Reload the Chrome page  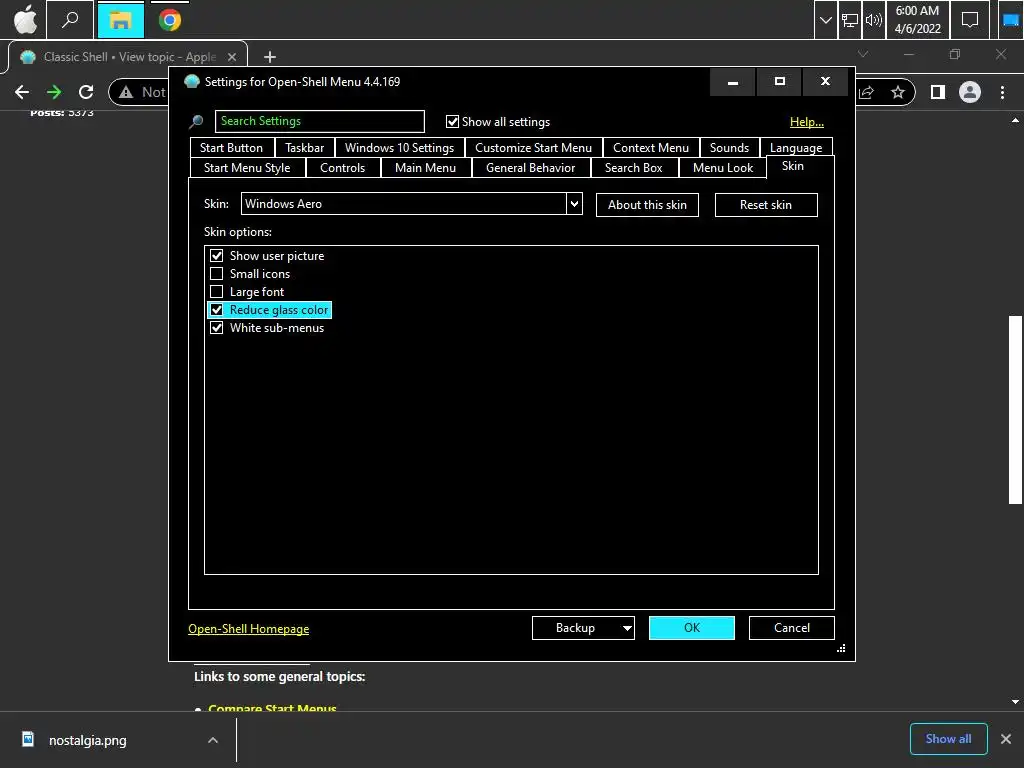(86, 92)
